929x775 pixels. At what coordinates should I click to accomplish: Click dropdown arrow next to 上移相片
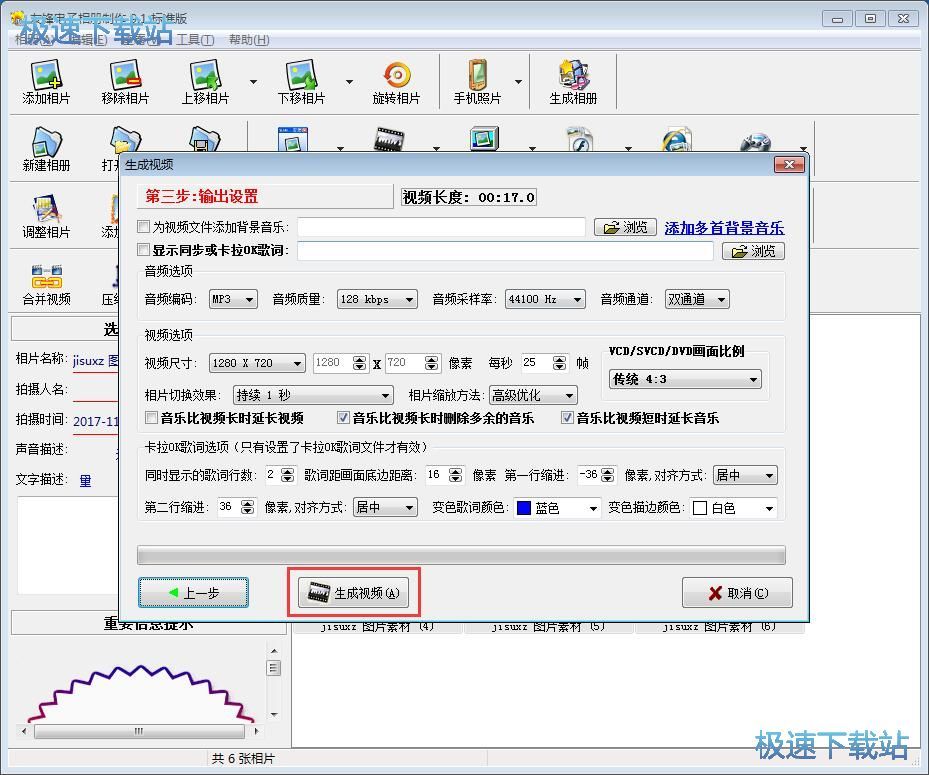[254, 82]
